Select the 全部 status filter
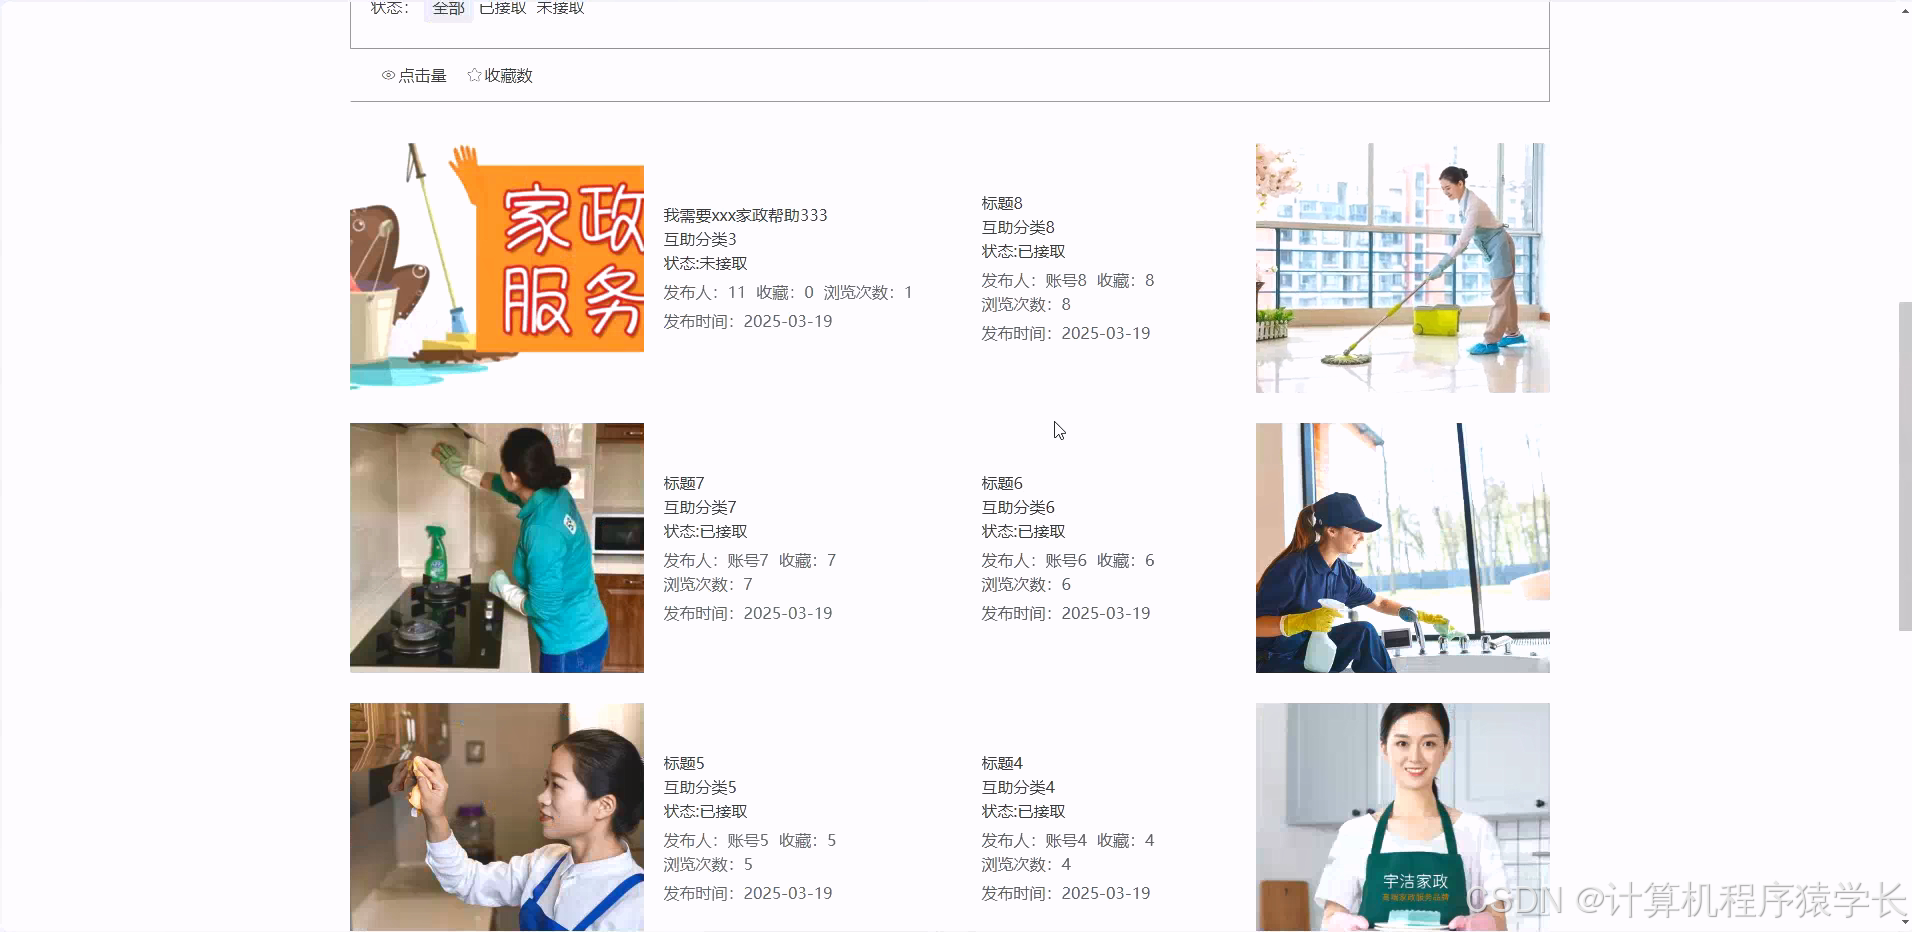The width and height of the screenshot is (1912, 932). tap(447, 10)
